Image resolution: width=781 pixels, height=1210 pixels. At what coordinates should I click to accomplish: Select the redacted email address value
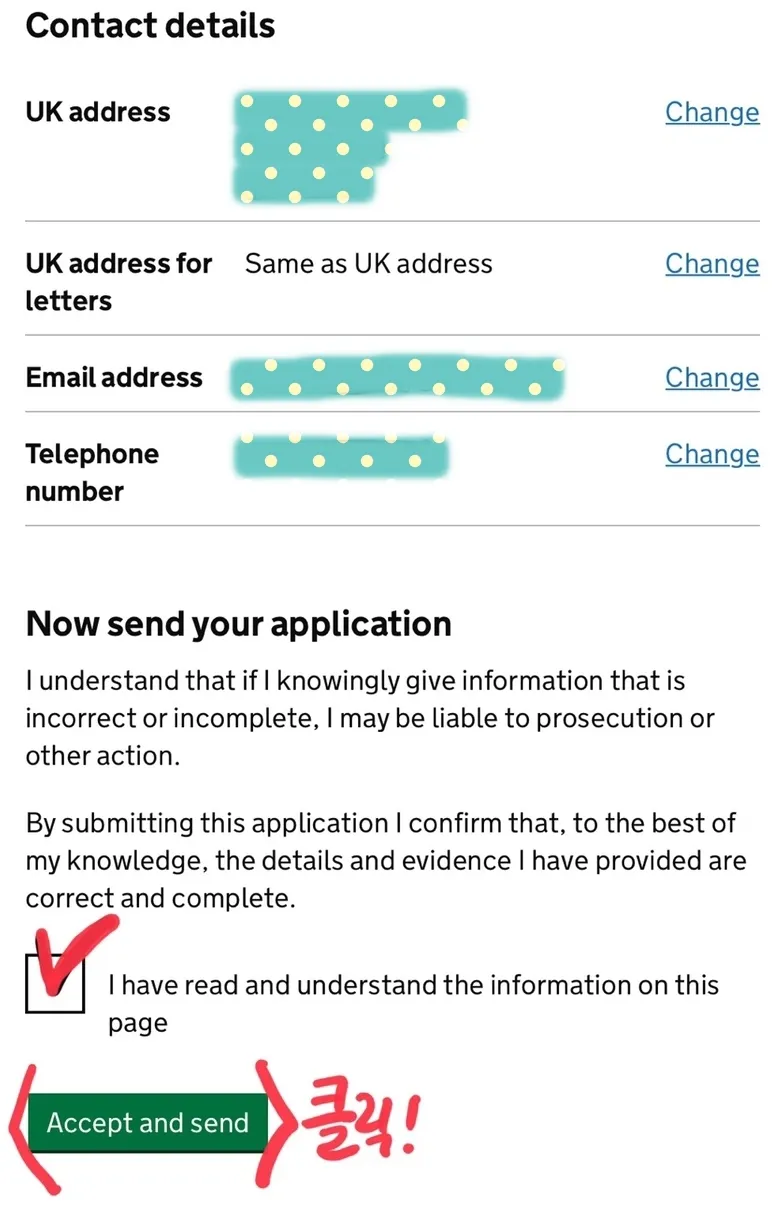tap(397, 378)
